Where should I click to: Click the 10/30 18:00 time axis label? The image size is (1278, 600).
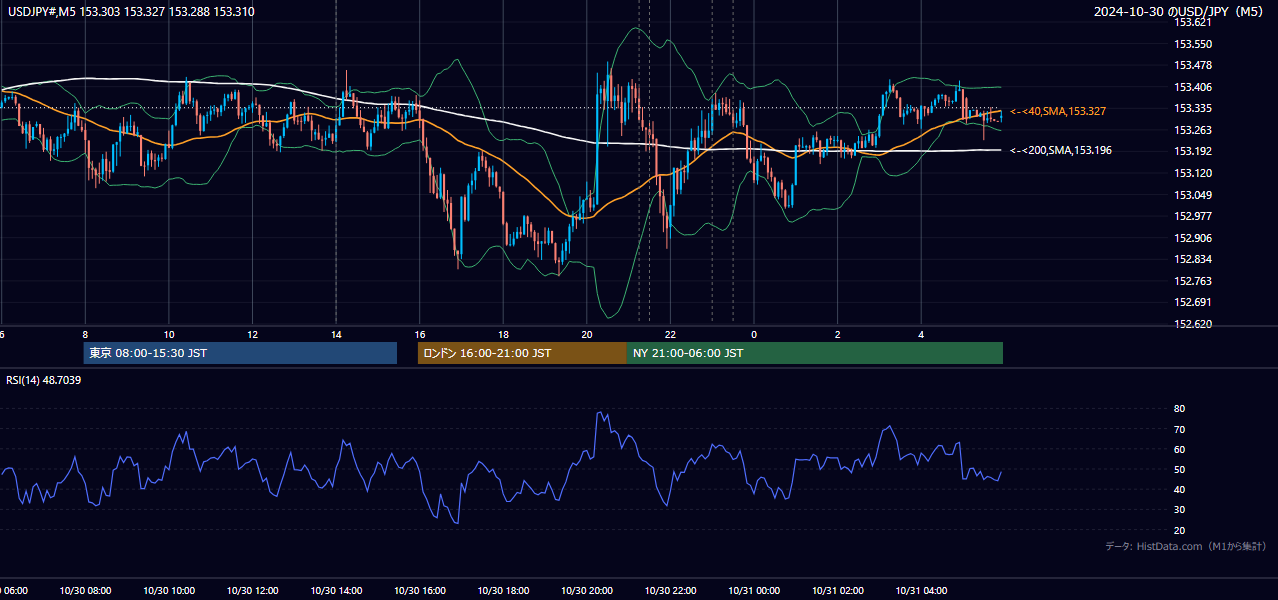click(x=504, y=591)
